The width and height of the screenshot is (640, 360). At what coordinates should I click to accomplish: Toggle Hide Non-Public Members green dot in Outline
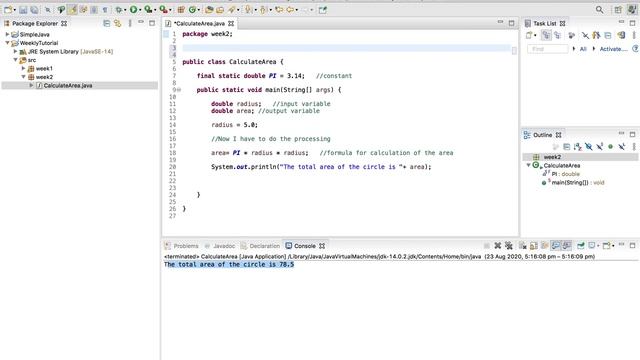(x=611, y=147)
